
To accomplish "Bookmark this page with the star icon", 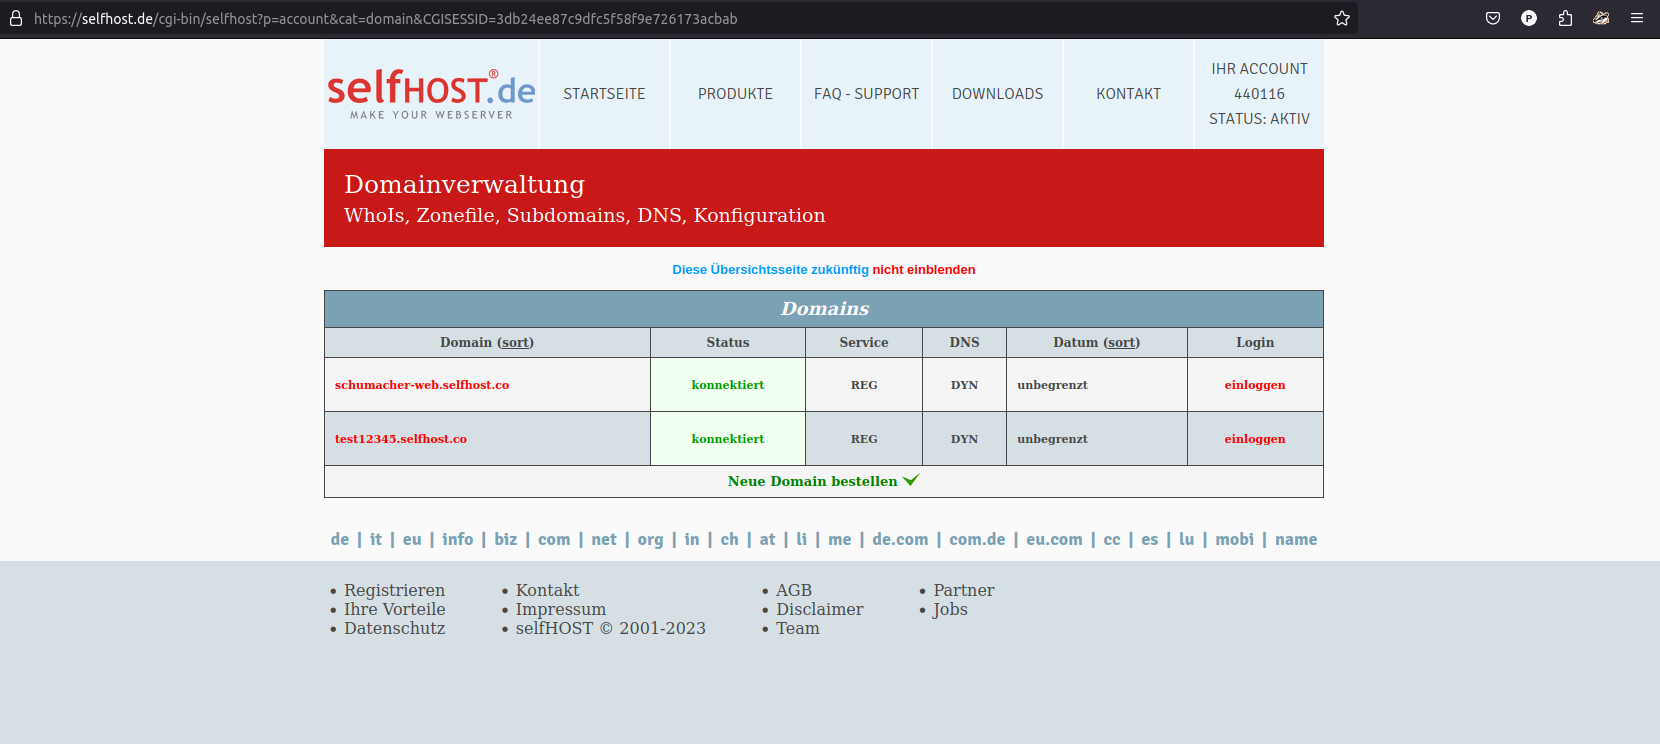I will [1341, 18].
